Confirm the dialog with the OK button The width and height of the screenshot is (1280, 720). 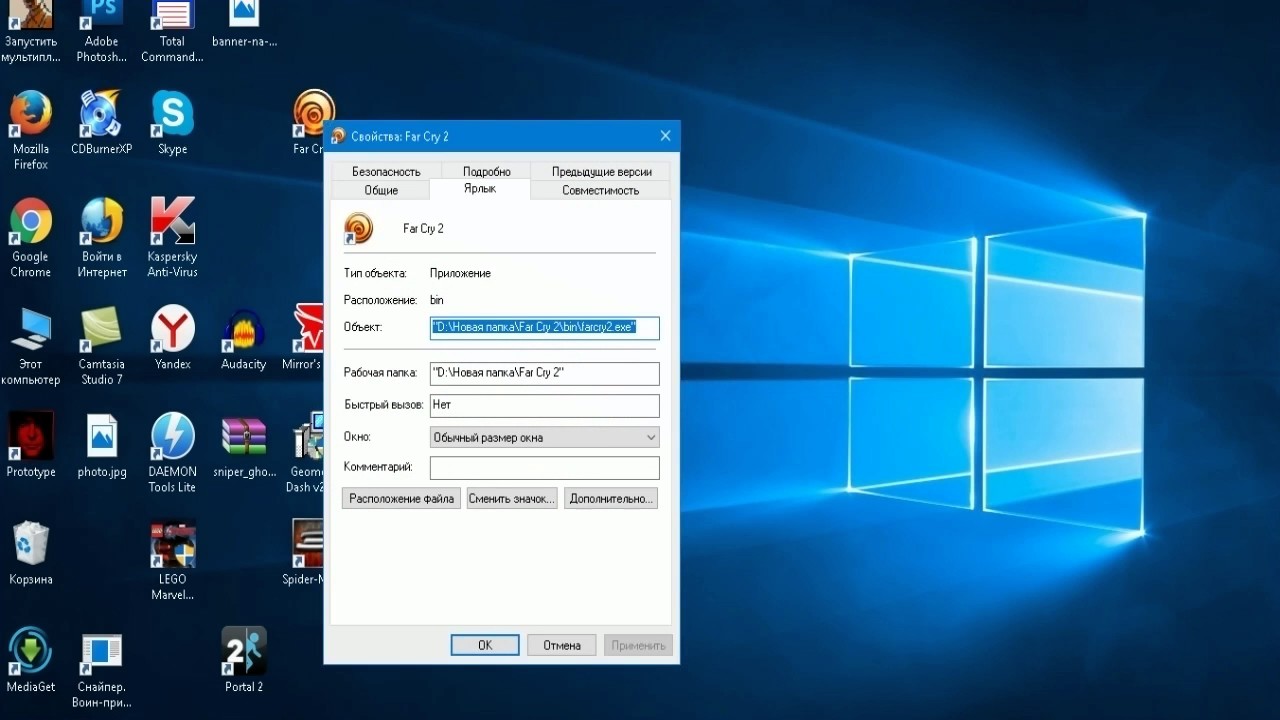point(485,645)
